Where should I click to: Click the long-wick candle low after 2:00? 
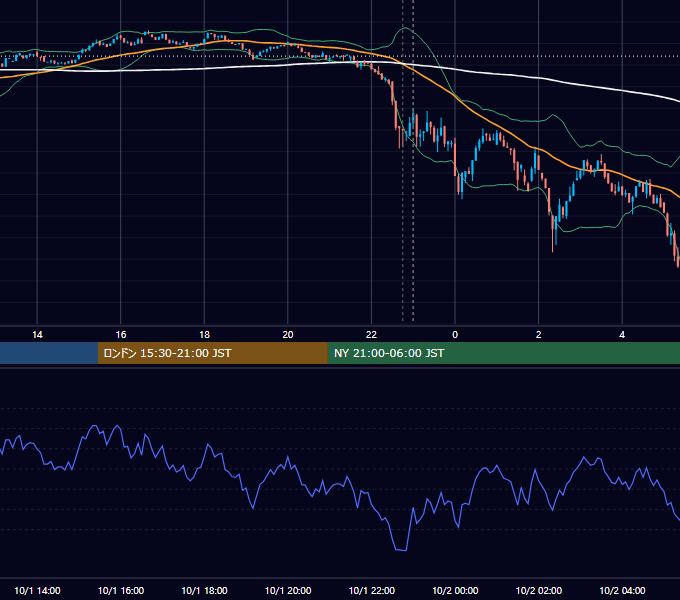[x=552, y=249]
